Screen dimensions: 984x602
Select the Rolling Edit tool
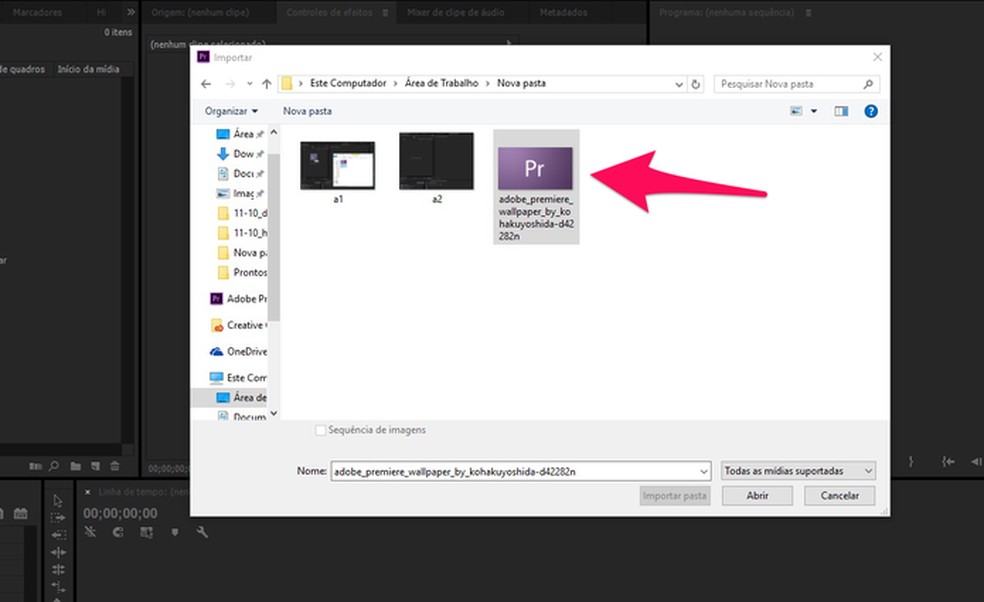tap(58, 569)
